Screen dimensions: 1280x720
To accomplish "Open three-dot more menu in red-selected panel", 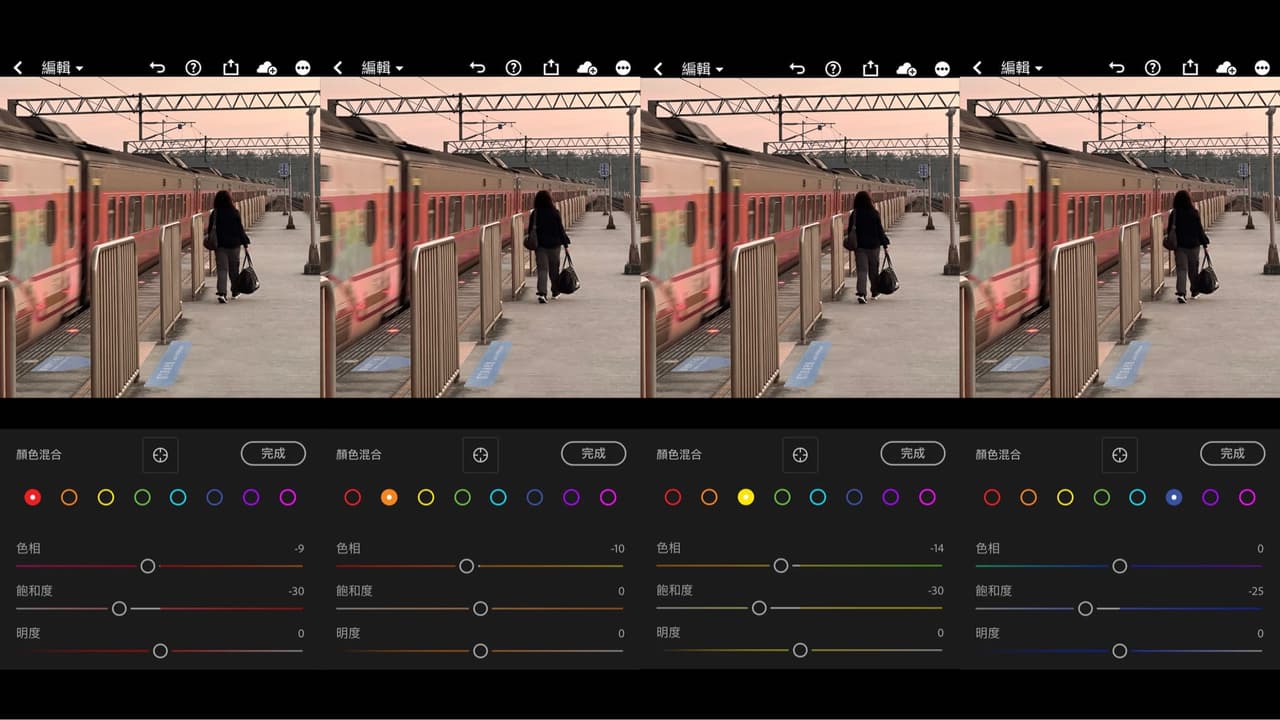I will pos(303,68).
